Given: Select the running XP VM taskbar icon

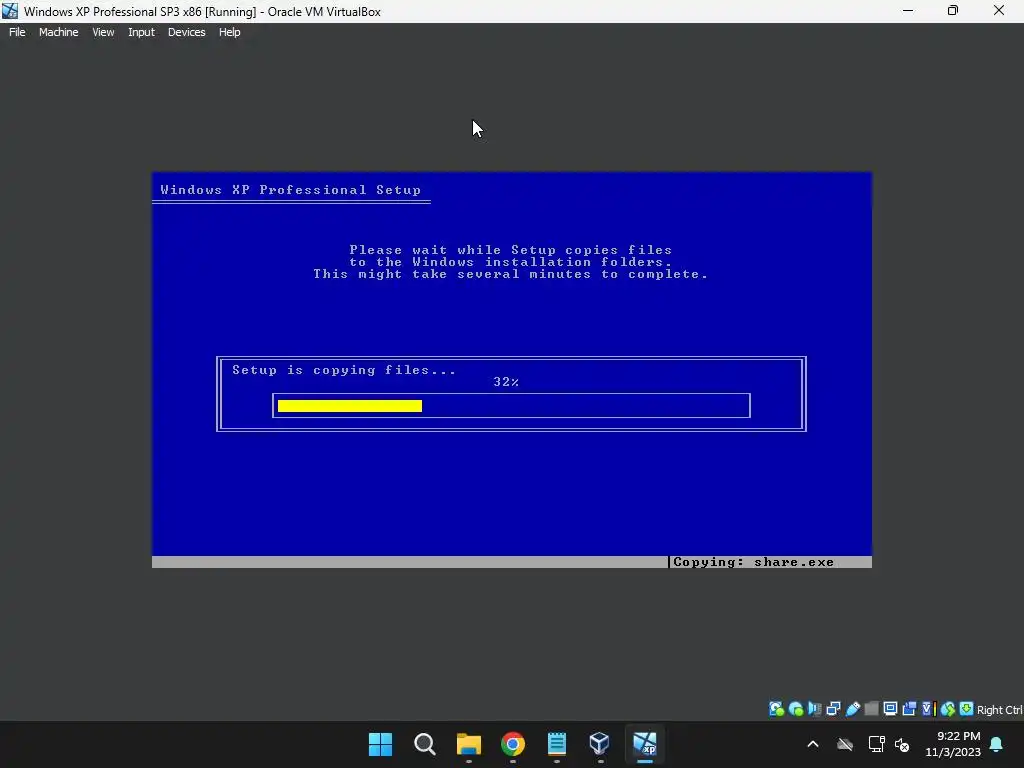Looking at the screenshot, I should point(645,744).
